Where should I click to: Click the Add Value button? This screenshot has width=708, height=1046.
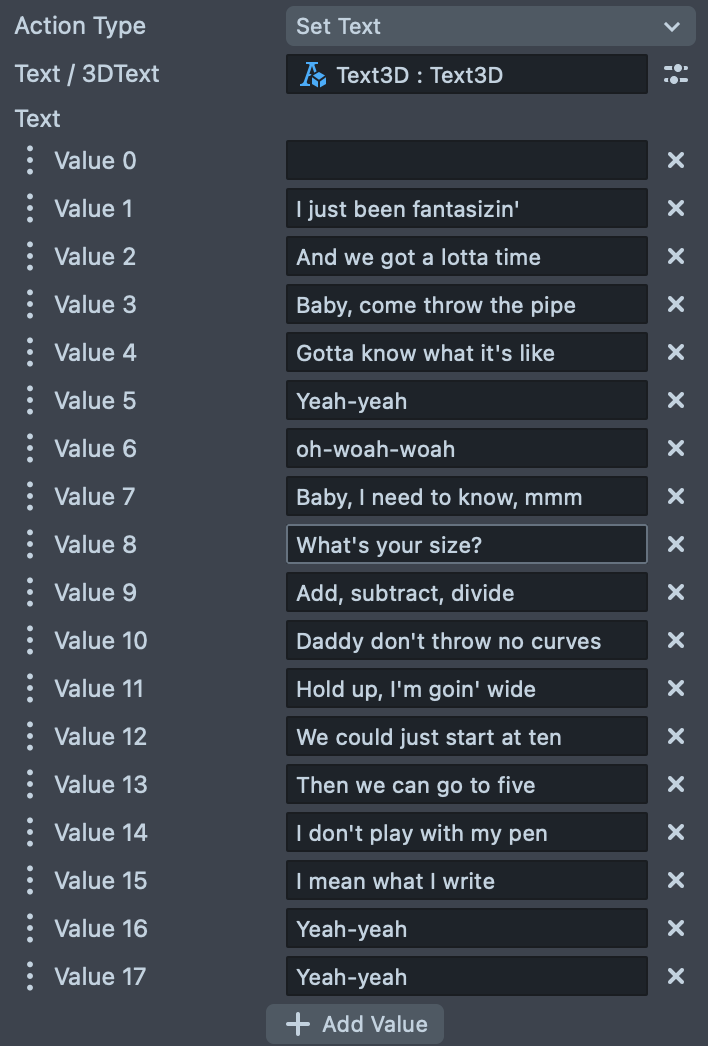click(355, 1024)
